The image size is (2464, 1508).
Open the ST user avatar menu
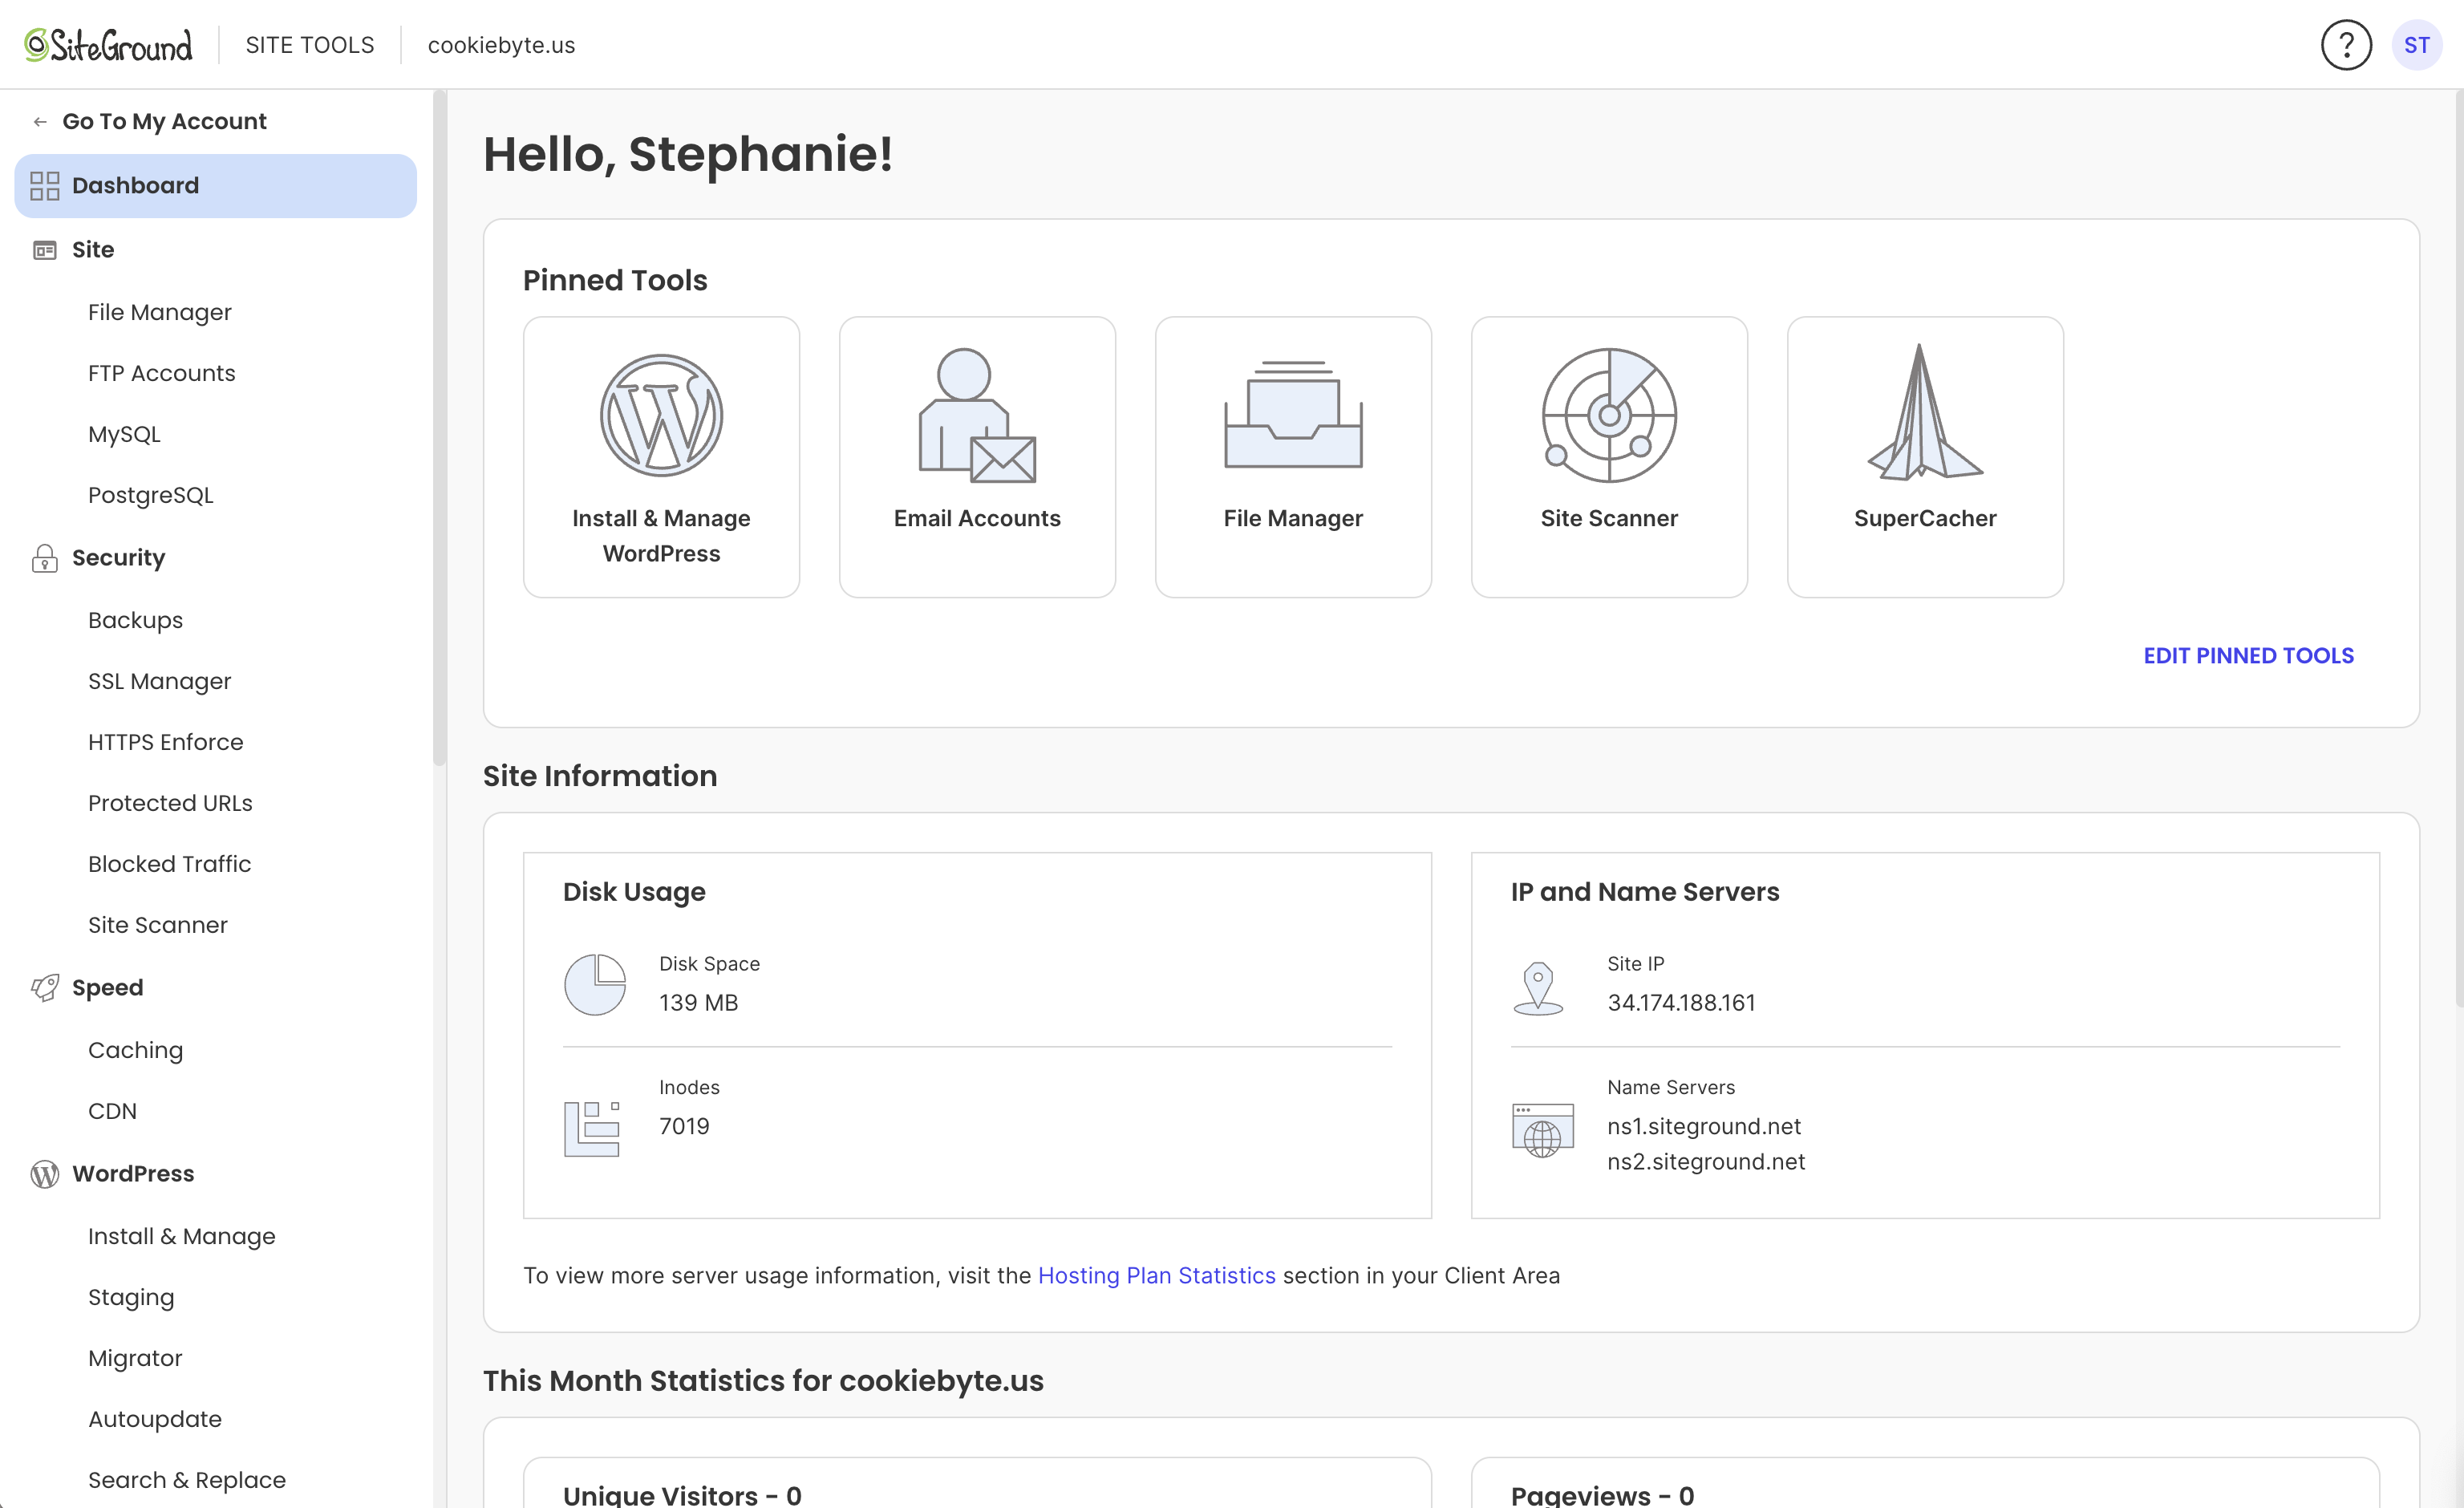[x=2416, y=45]
